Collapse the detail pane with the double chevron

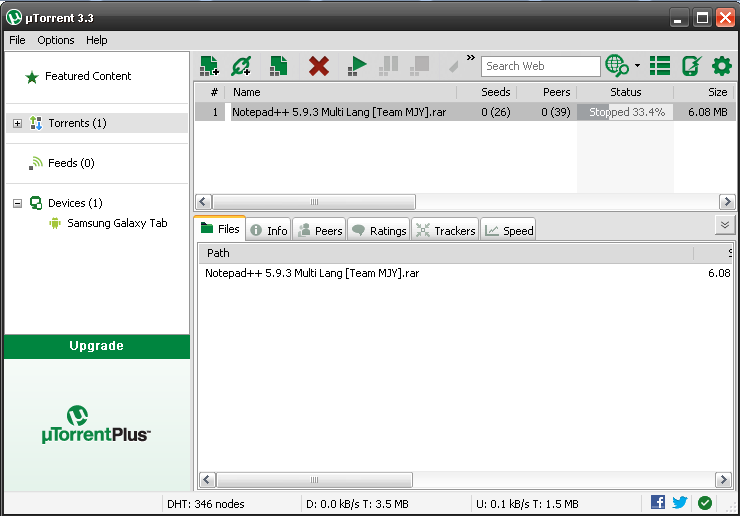click(x=725, y=225)
